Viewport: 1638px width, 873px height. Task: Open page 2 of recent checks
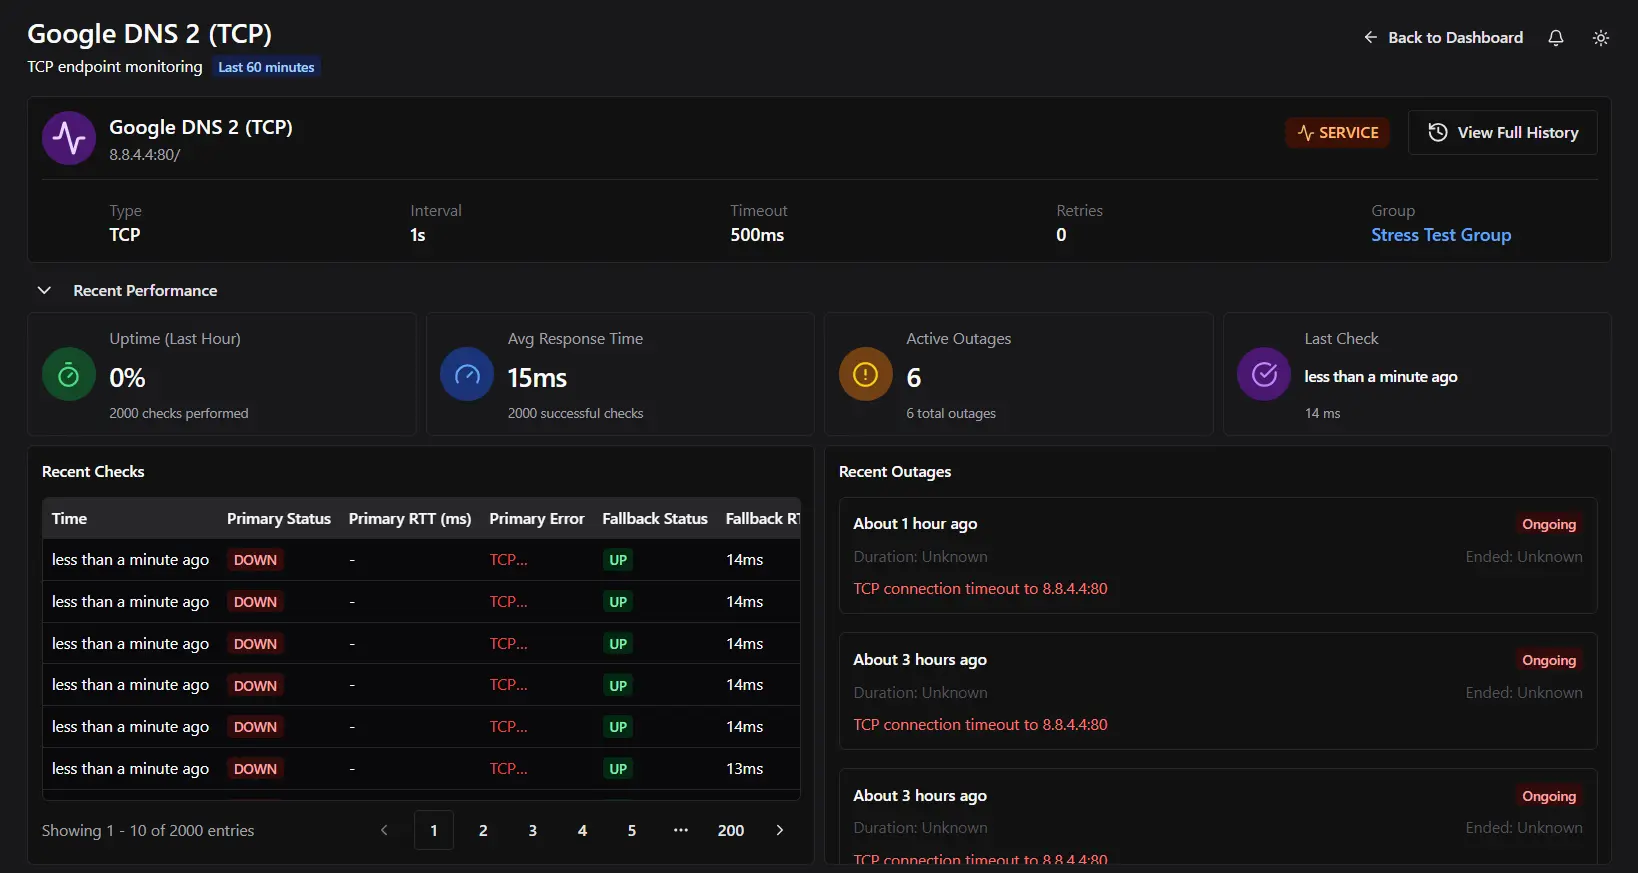(483, 830)
